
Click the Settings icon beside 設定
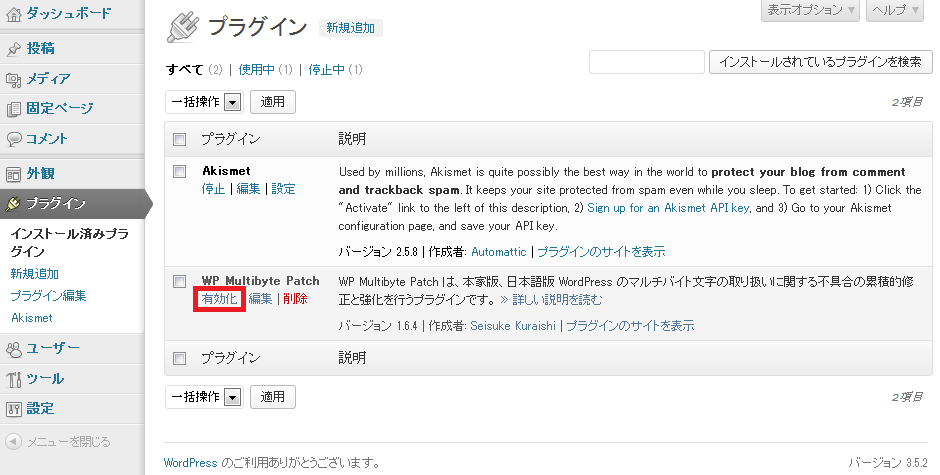pos(13,409)
